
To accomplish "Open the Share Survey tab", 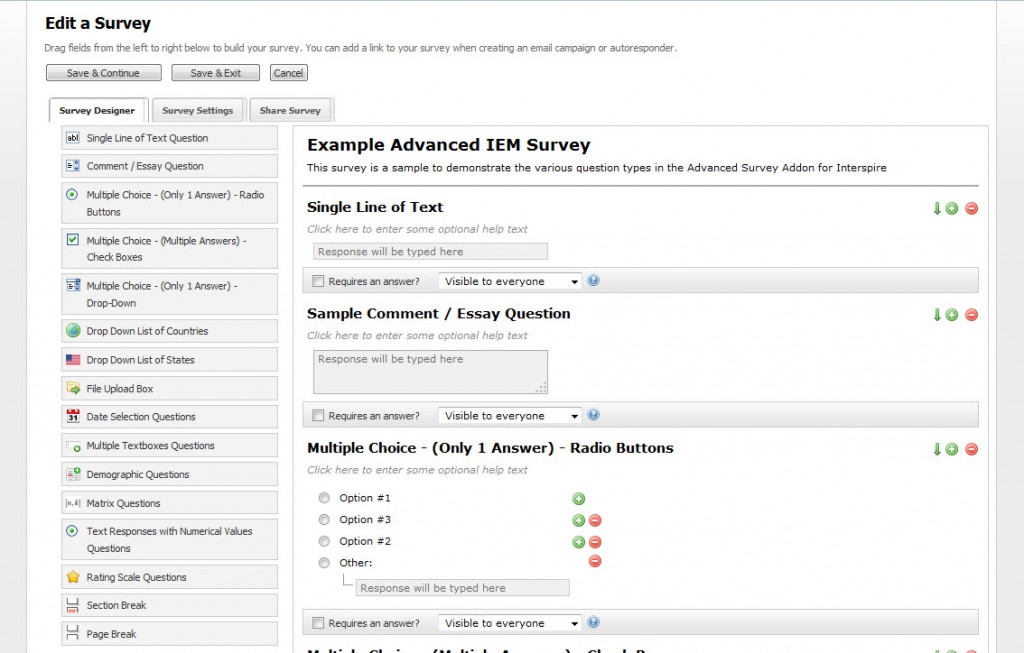I will point(291,110).
